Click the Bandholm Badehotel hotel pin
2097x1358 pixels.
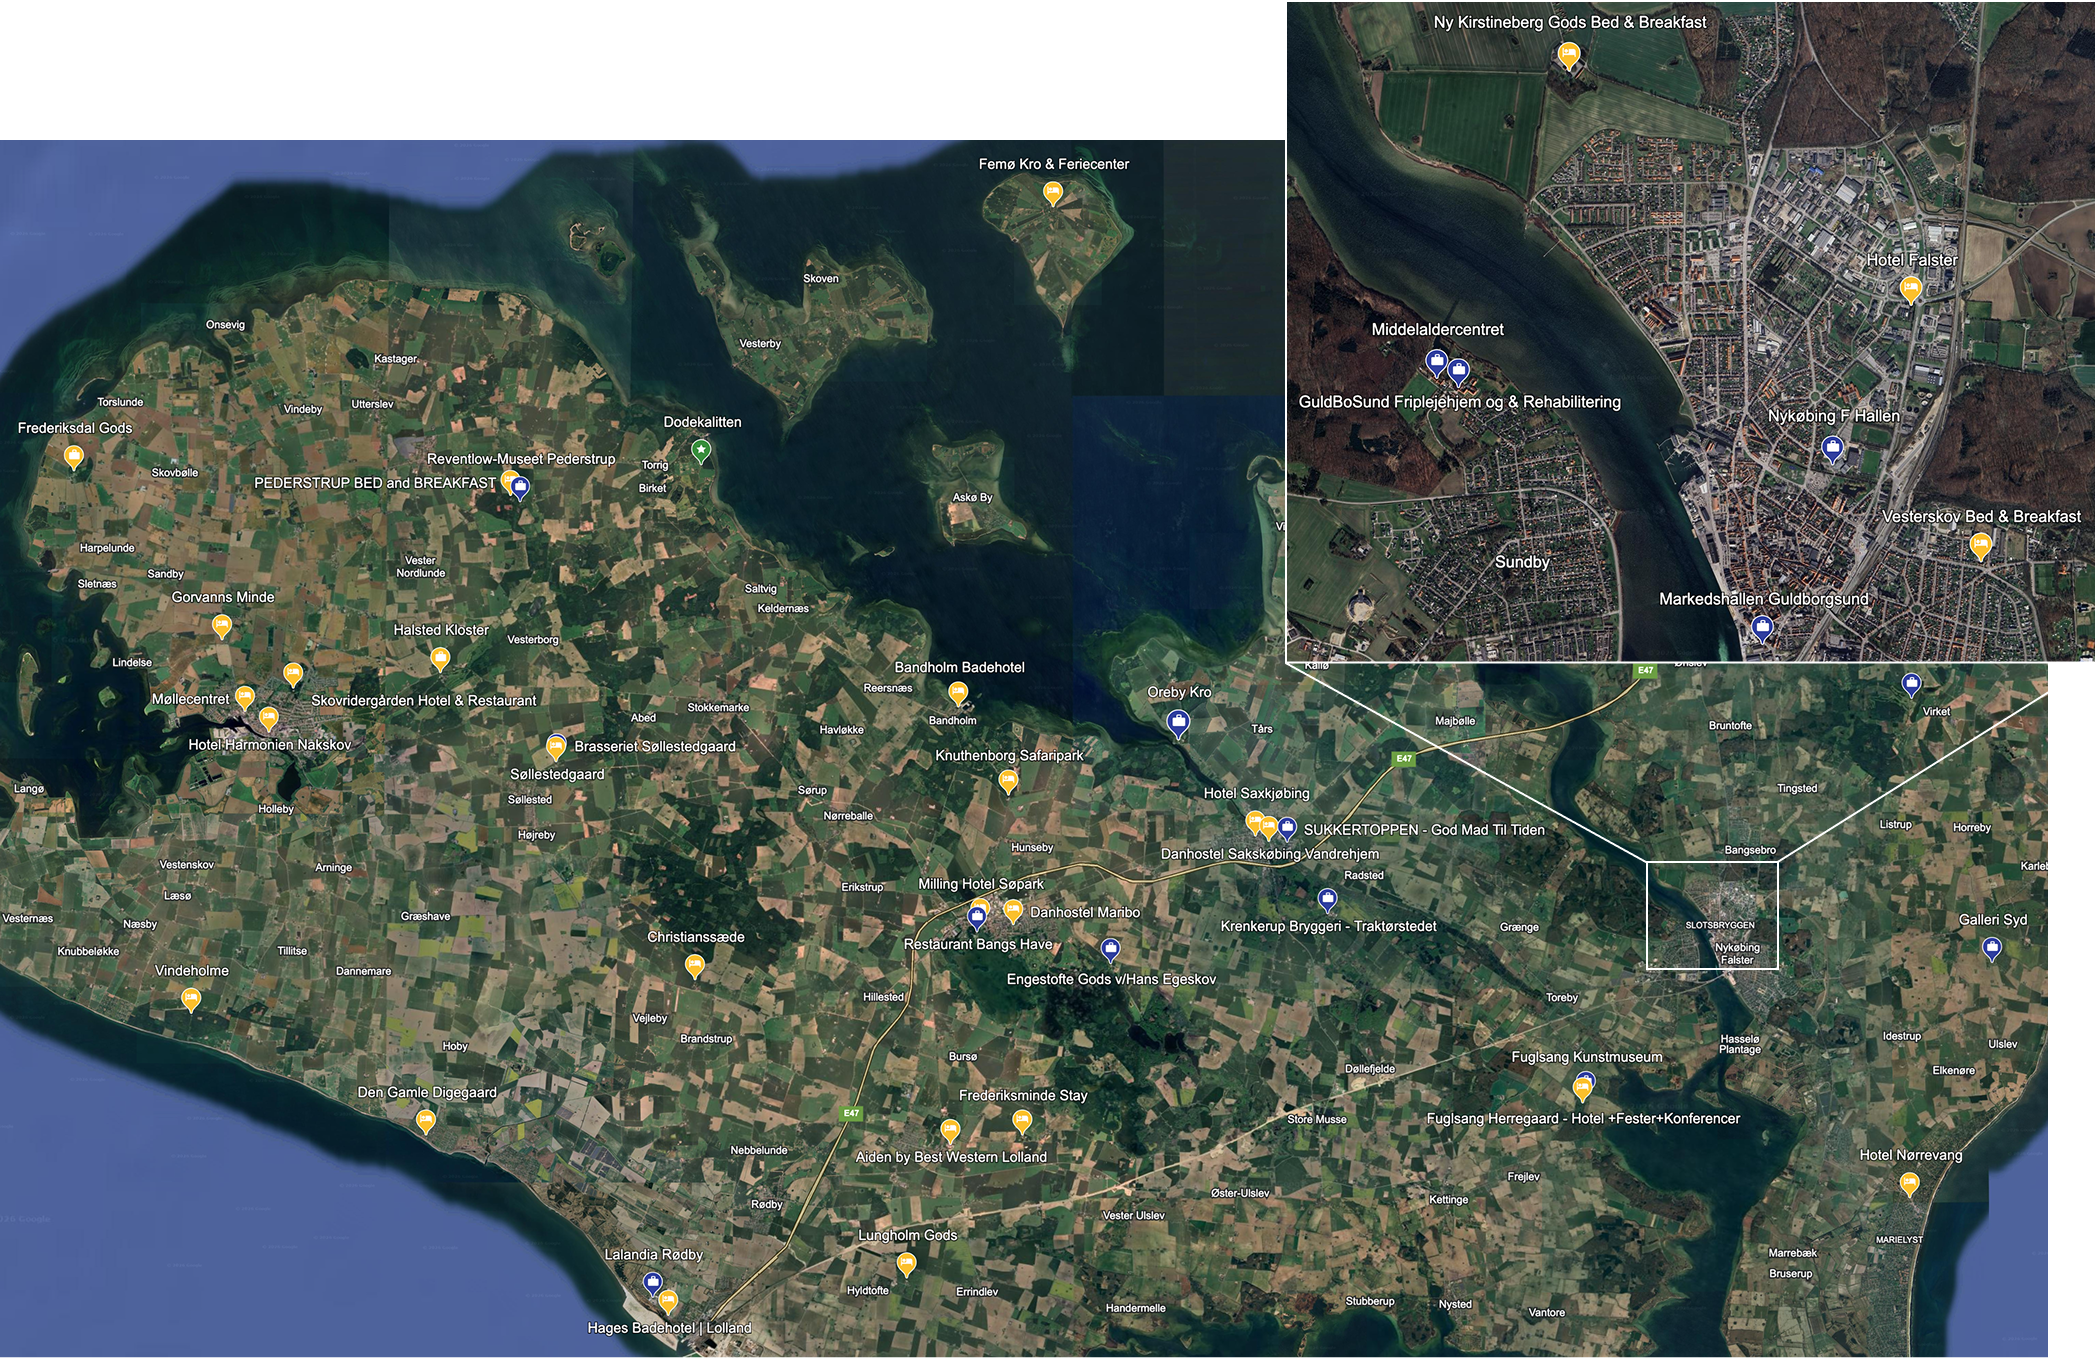[958, 692]
